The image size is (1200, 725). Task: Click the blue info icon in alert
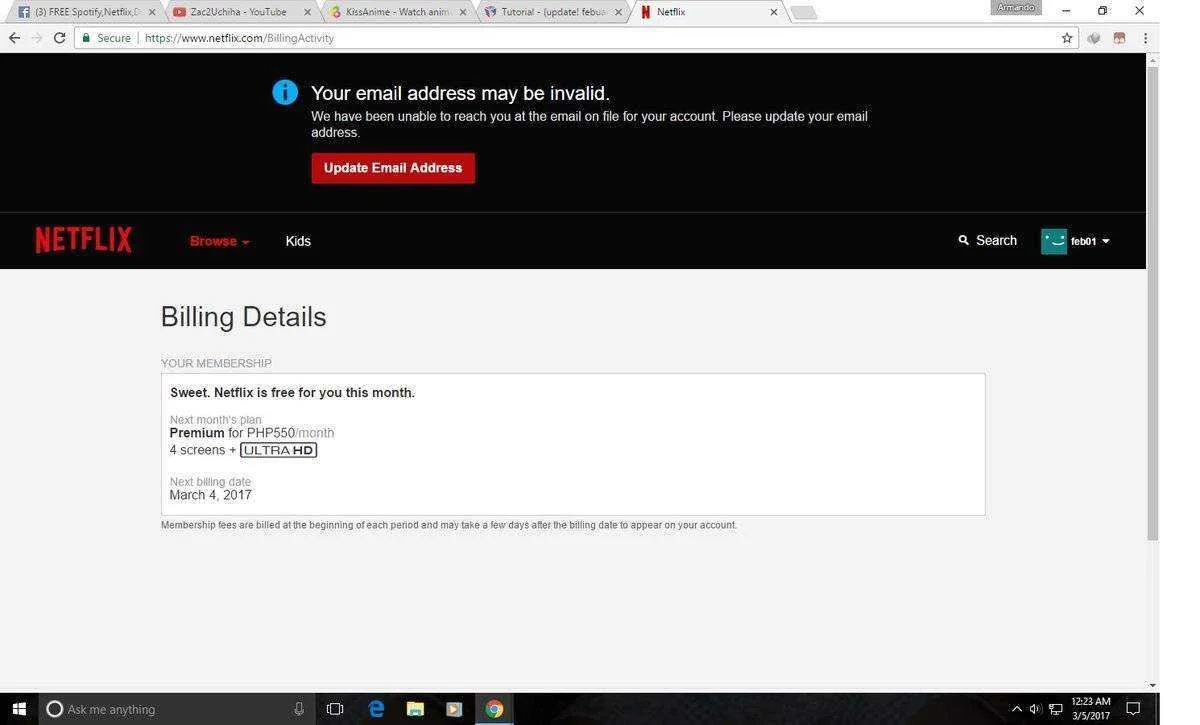tap(285, 92)
